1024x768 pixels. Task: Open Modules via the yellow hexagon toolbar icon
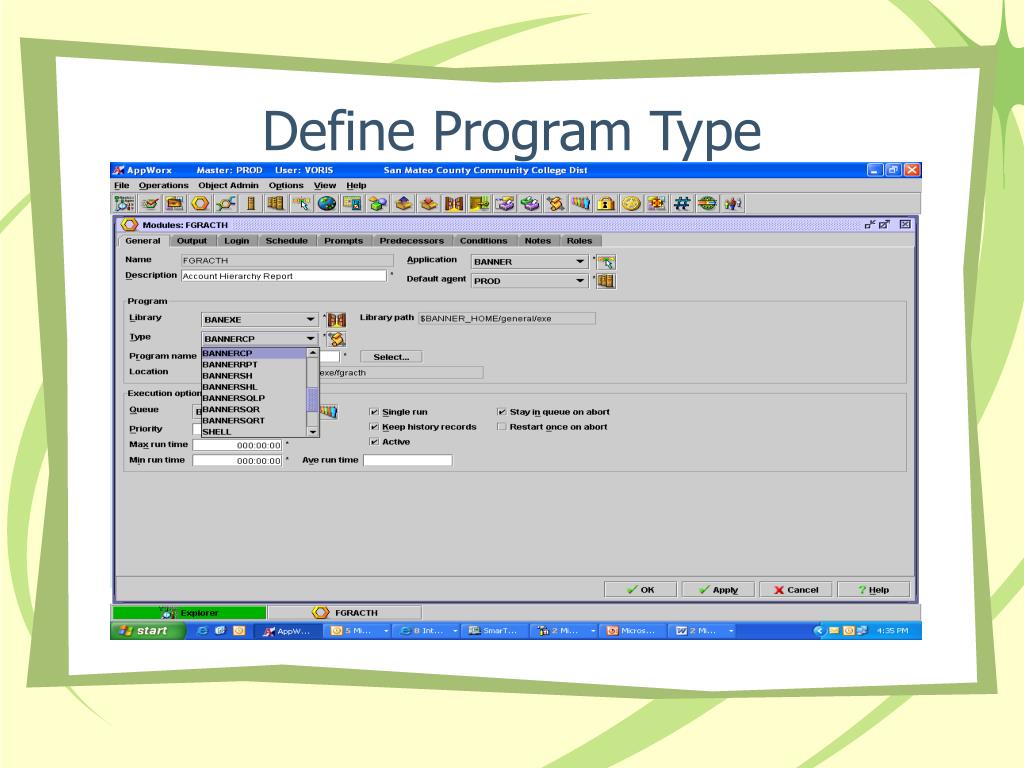[x=200, y=204]
